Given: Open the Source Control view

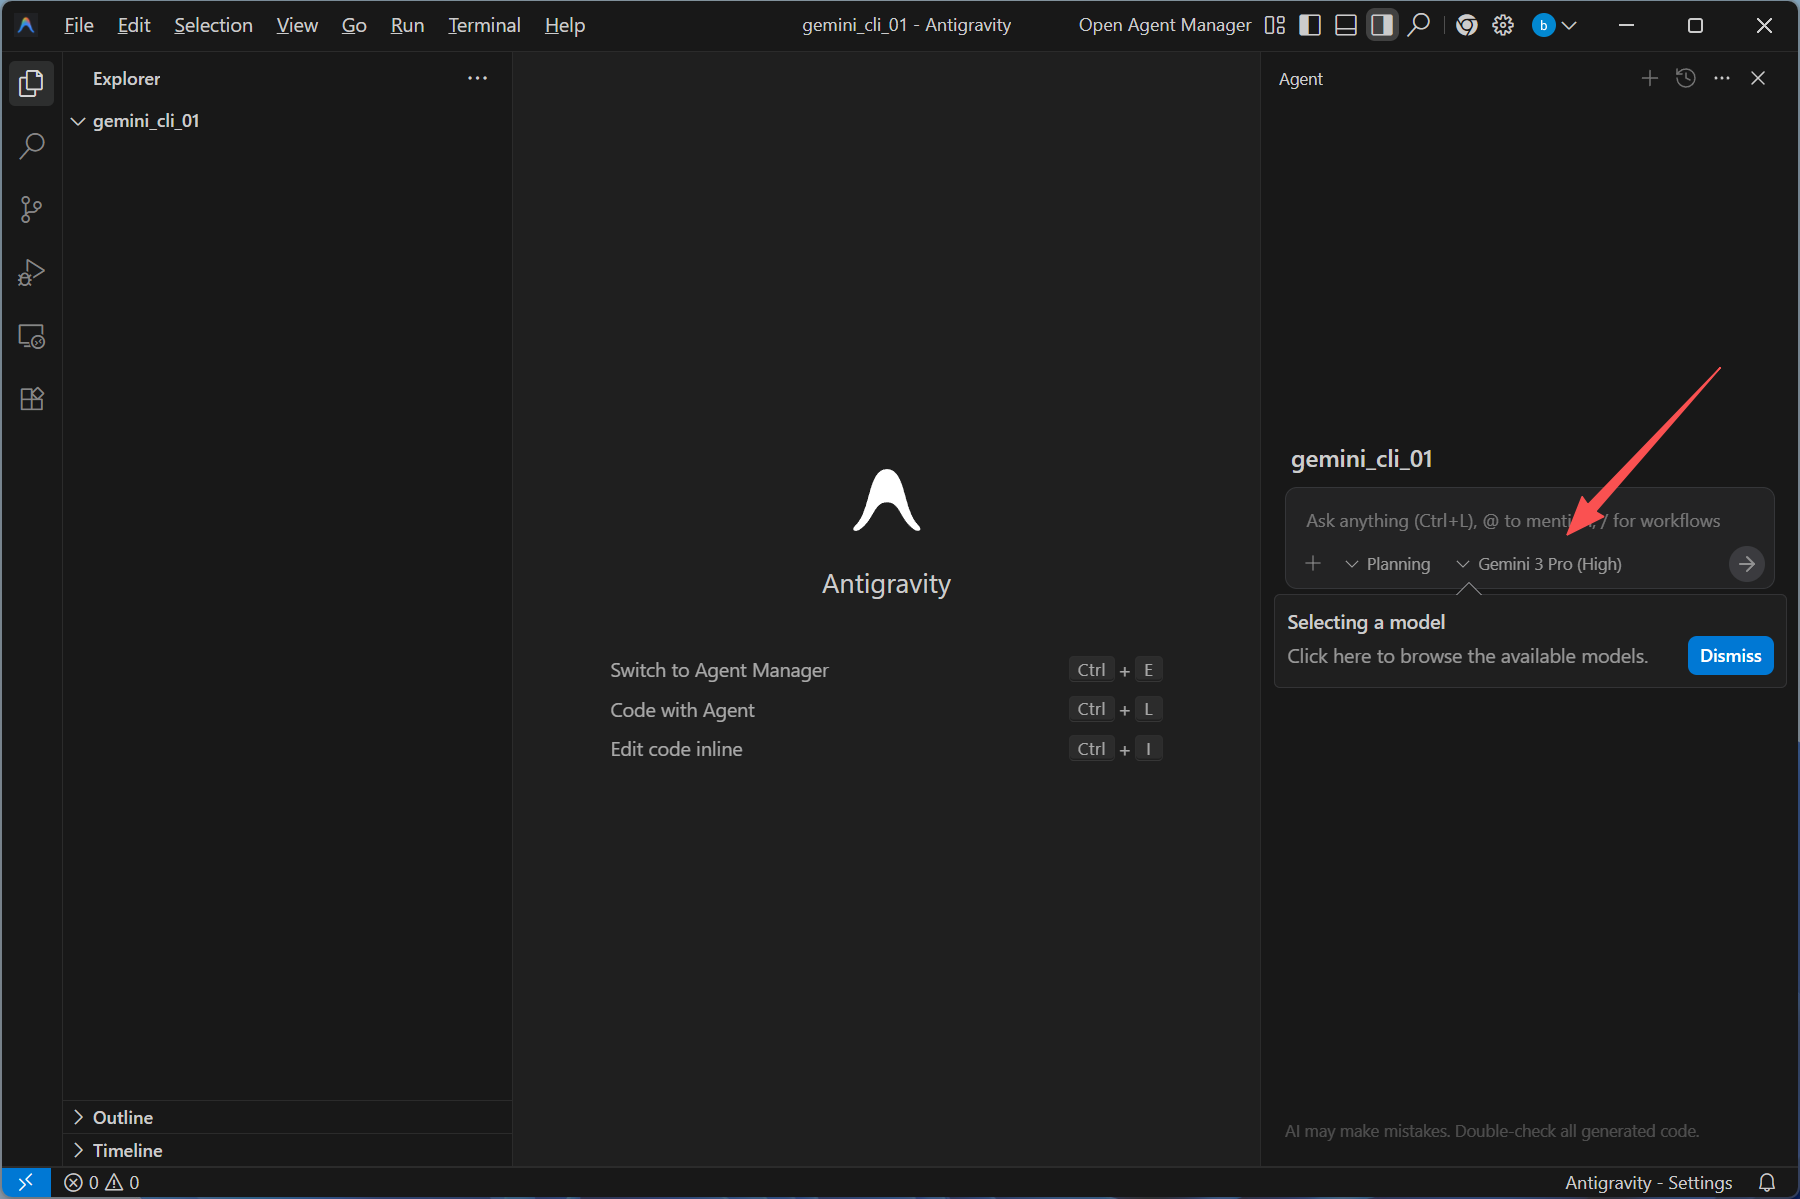Looking at the screenshot, I should click(31, 209).
